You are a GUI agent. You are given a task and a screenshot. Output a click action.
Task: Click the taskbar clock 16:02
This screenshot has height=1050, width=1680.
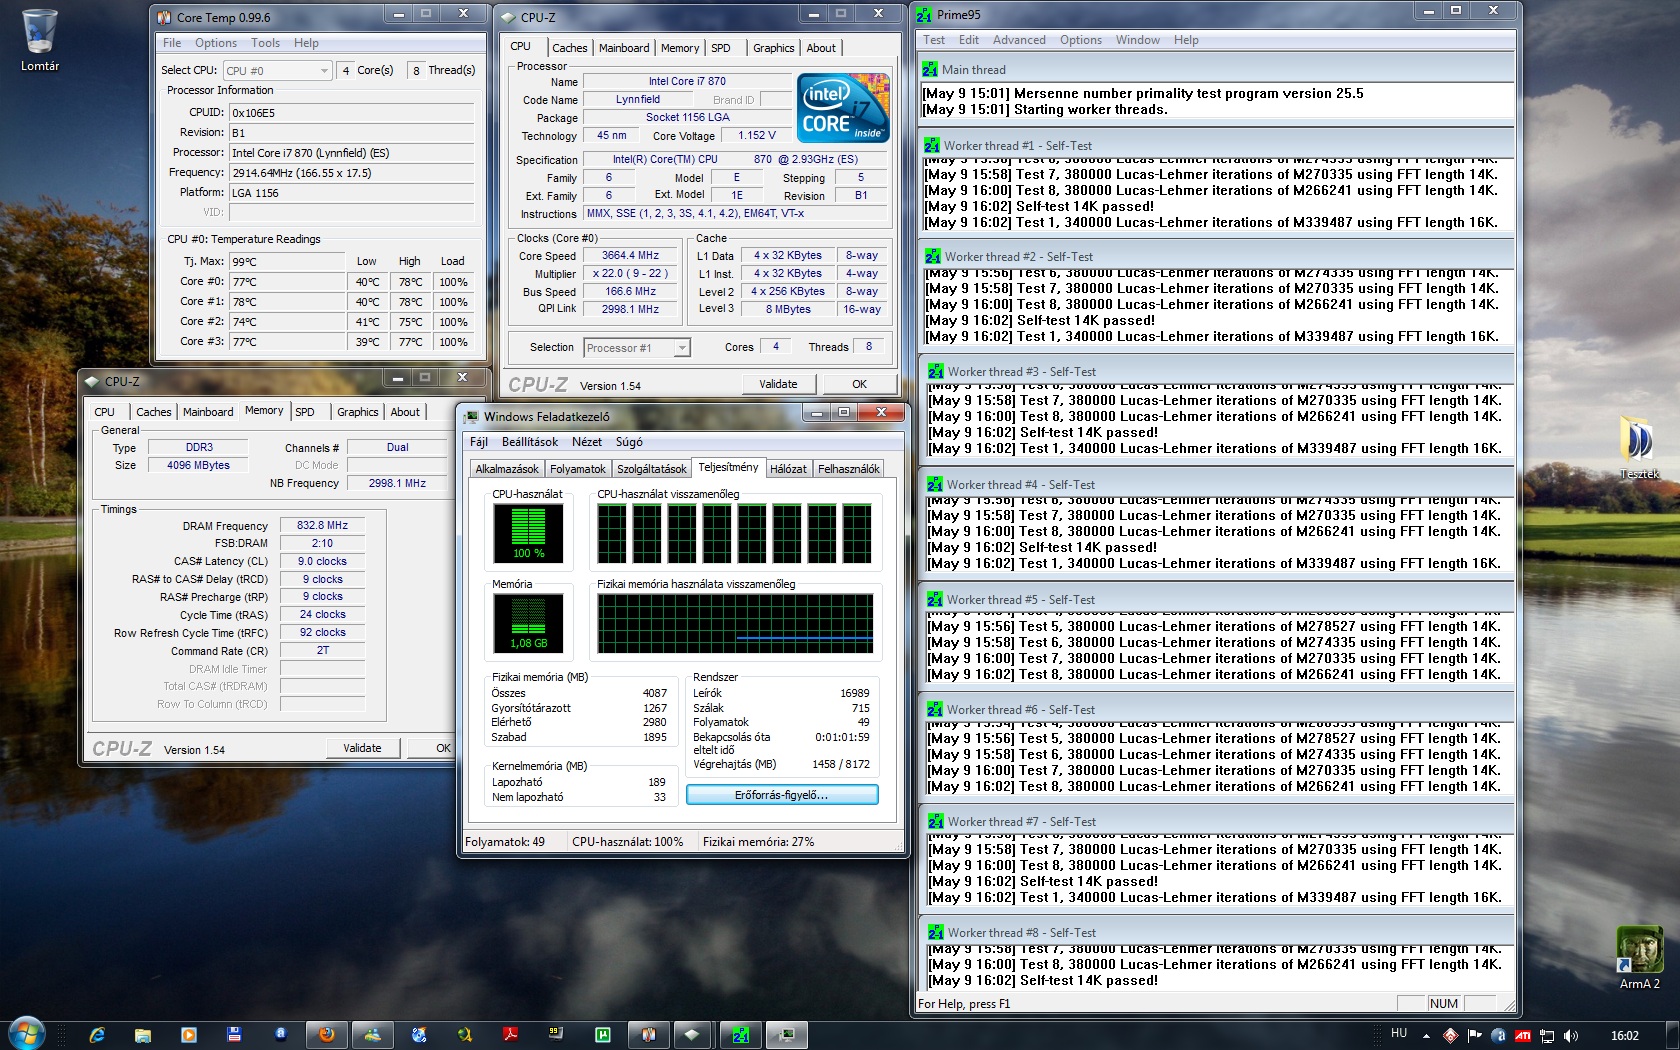1625,1036
